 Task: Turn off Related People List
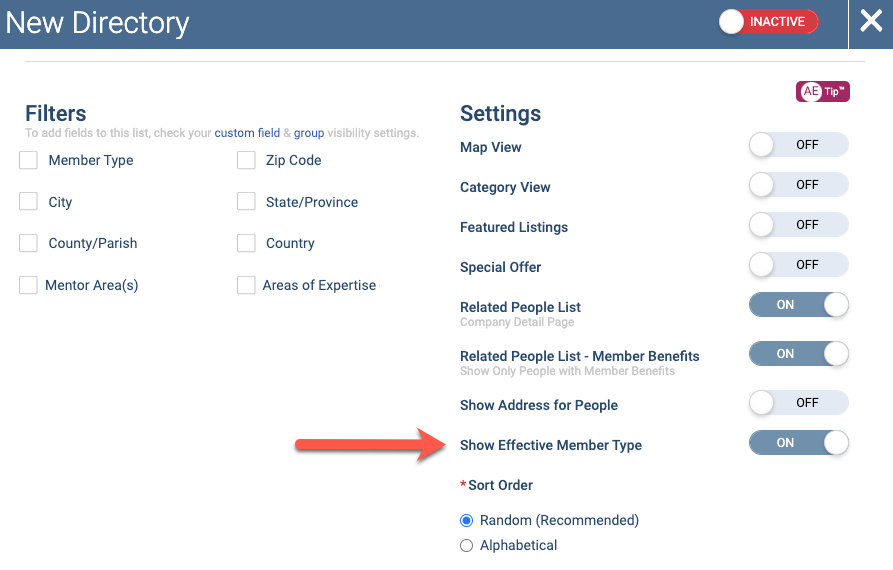coord(798,305)
